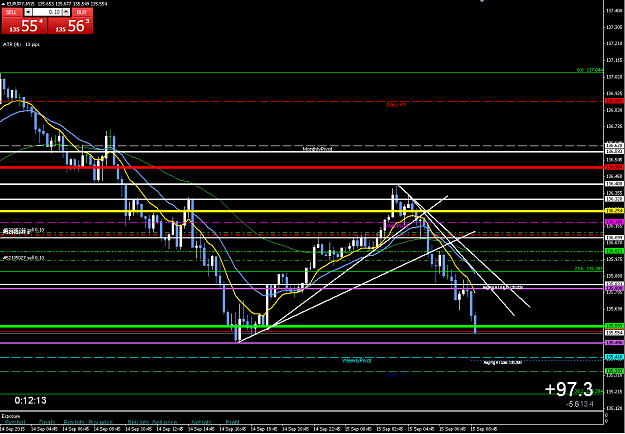Click the Daily S1 label
Viewport: 625px width, 434px height.
tap(396, 375)
